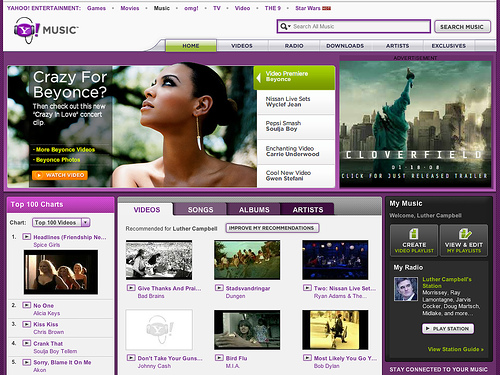Image resolution: width=500 pixels, height=375 pixels.
Task: Open M.I.A. artist link
Action: click(232, 366)
